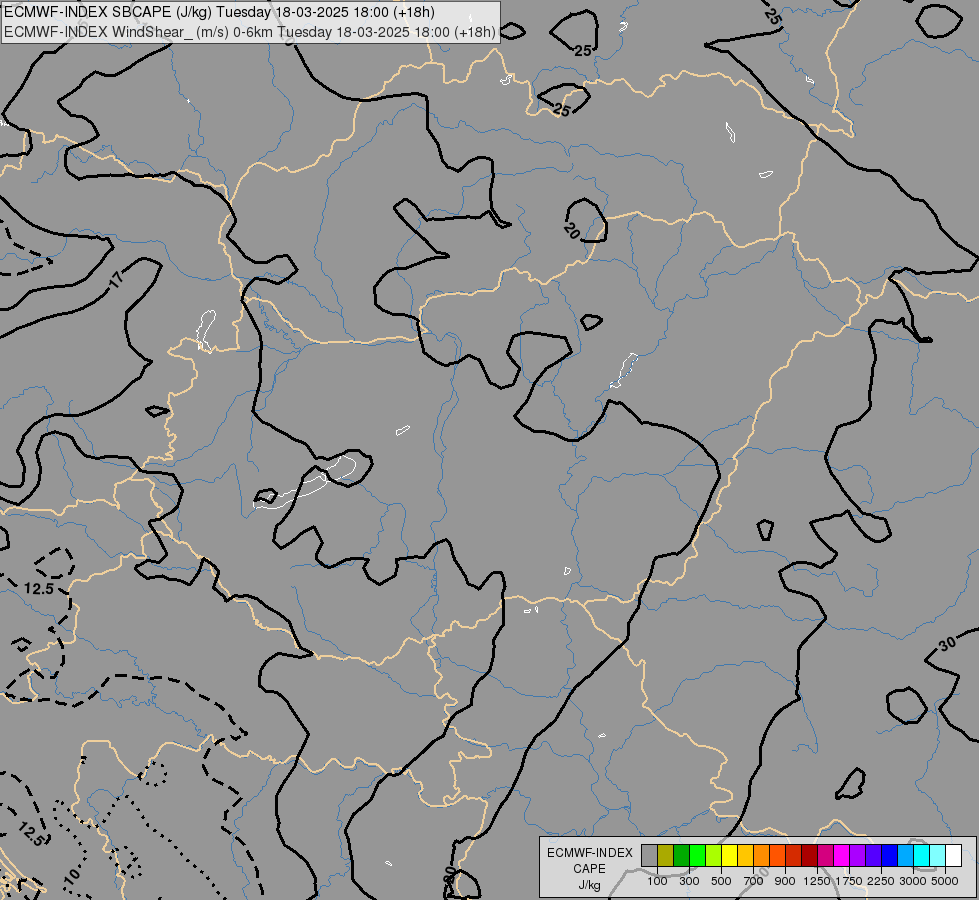Select the bright green legend swatch
This screenshot has width=979, height=900.
pos(697,856)
